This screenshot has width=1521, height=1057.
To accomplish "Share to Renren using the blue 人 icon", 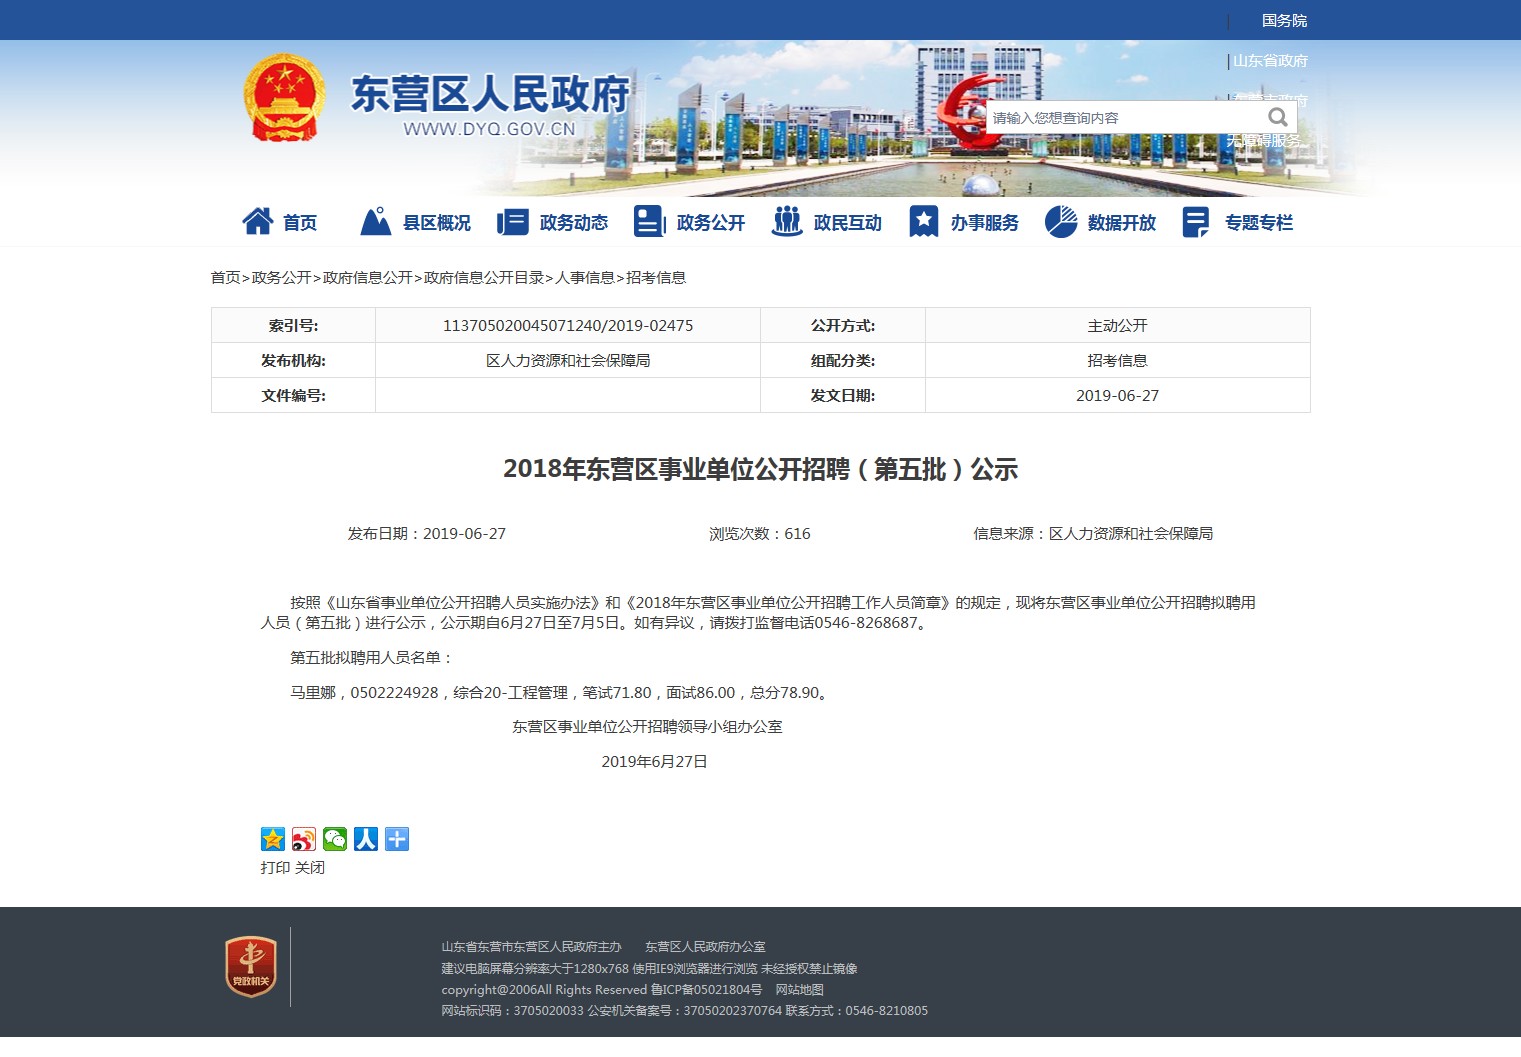I will (366, 839).
